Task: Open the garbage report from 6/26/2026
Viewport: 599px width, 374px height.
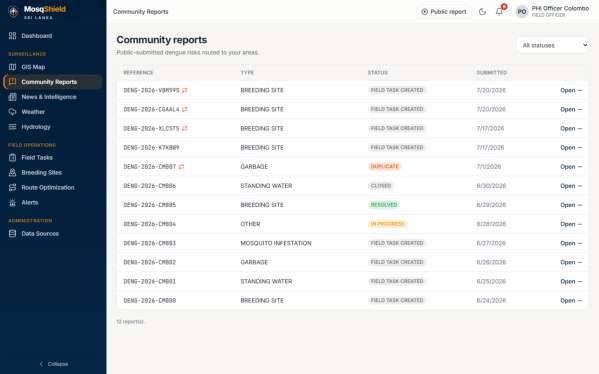Action: [x=571, y=262]
